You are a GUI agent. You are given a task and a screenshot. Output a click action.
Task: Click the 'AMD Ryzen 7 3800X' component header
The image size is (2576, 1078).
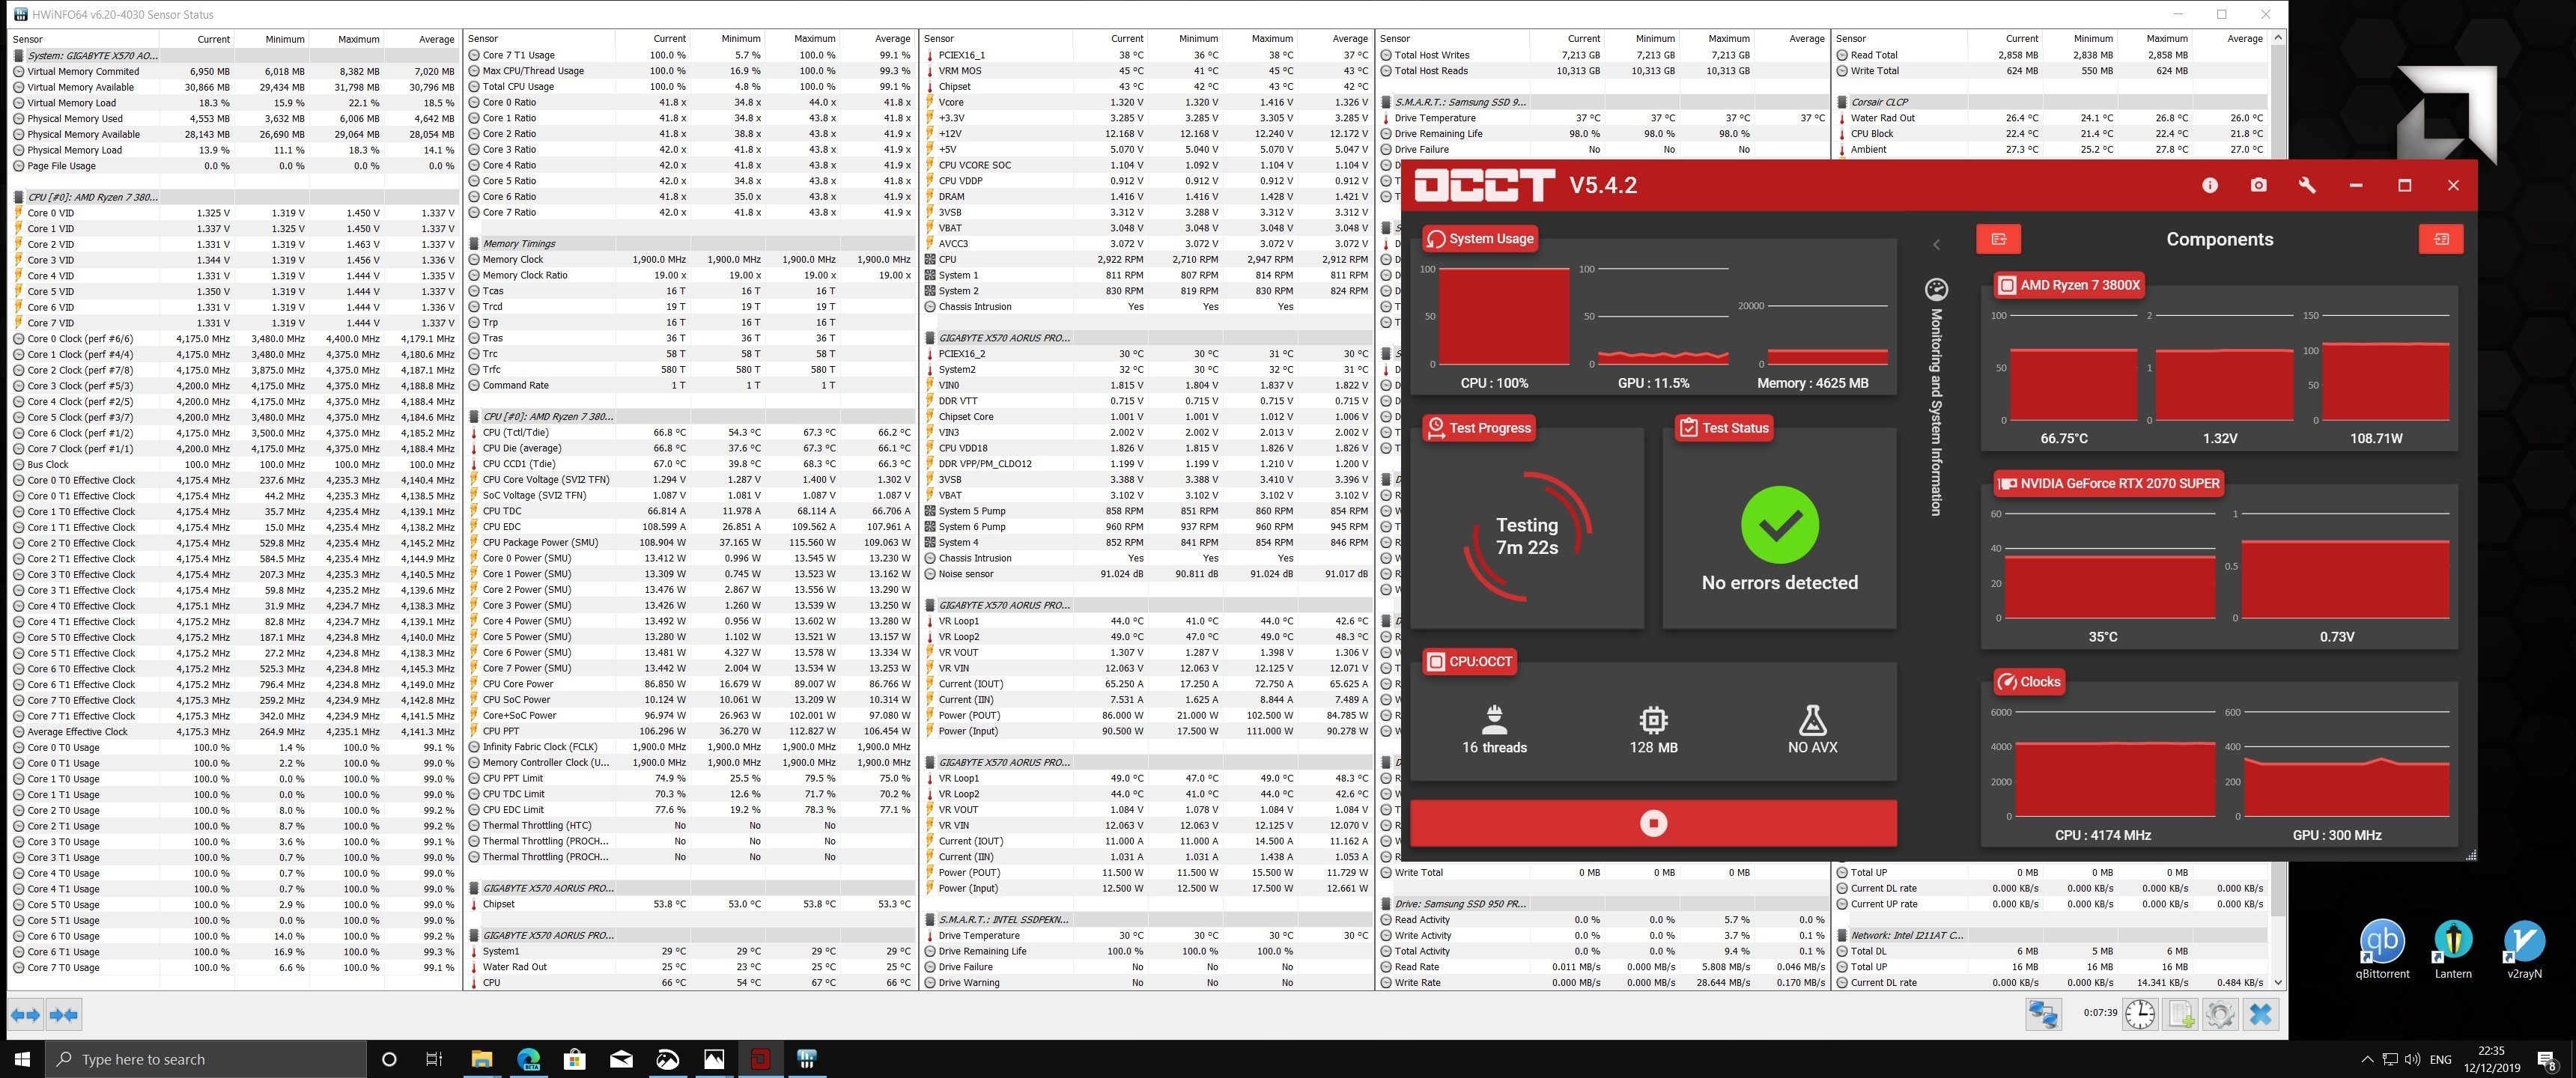pyautogui.click(x=2069, y=285)
